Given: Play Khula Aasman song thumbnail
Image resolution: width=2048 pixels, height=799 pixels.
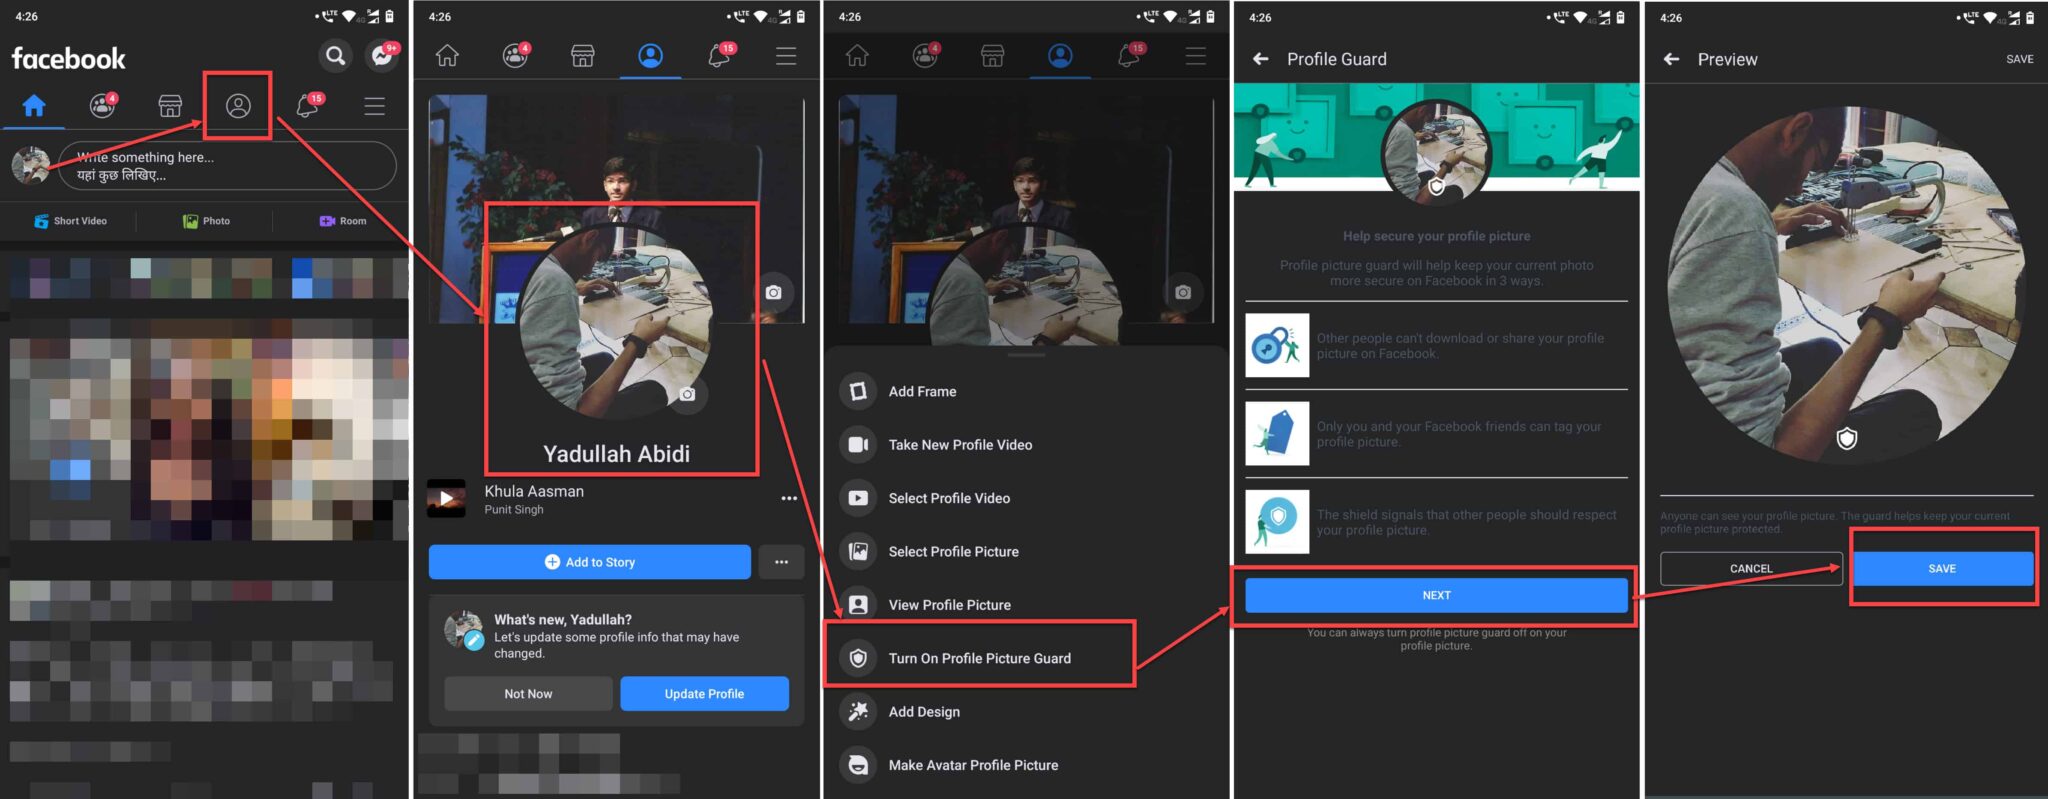Looking at the screenshot, I should (x=446, y=499).
